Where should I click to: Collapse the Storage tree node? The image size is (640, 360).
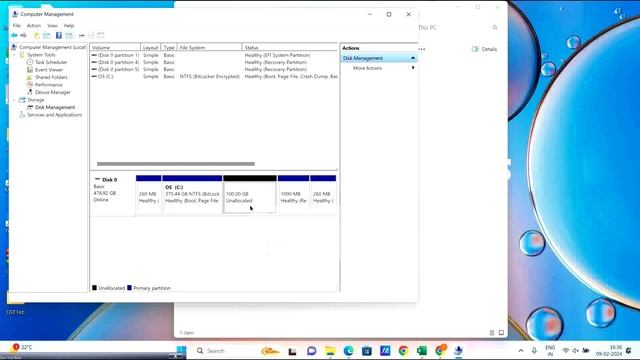[15, 100]
